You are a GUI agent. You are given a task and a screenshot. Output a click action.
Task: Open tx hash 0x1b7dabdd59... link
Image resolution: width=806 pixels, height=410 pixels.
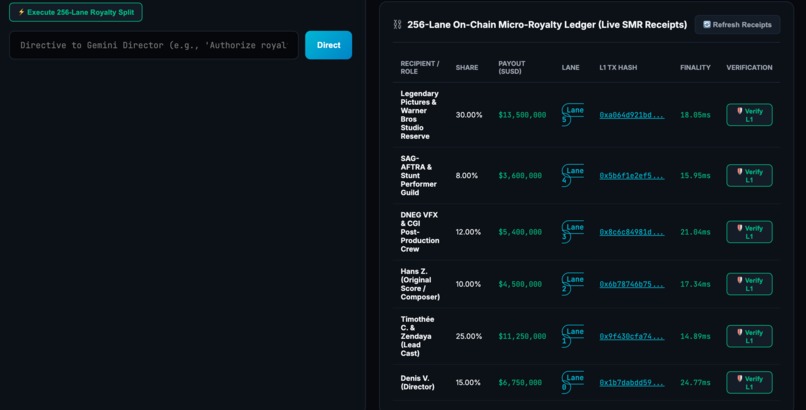pos(631,383)
